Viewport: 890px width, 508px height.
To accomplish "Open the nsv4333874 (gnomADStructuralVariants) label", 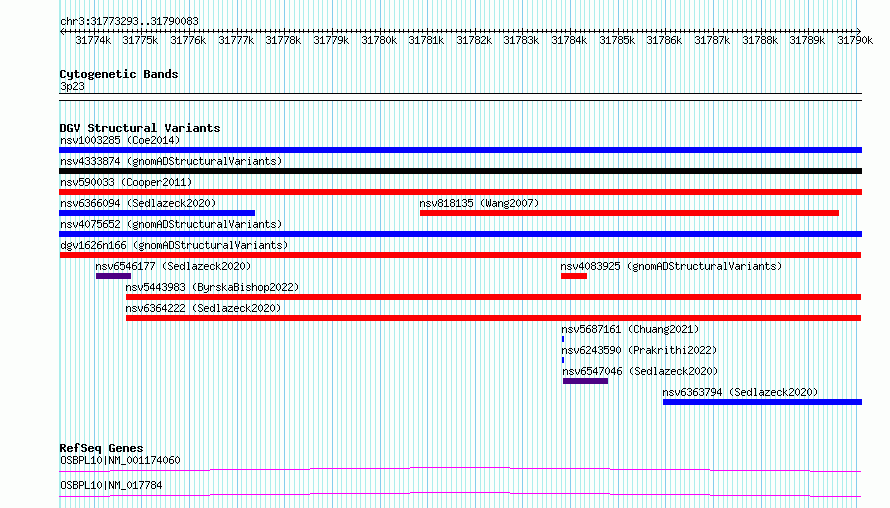I will (171, 161).
